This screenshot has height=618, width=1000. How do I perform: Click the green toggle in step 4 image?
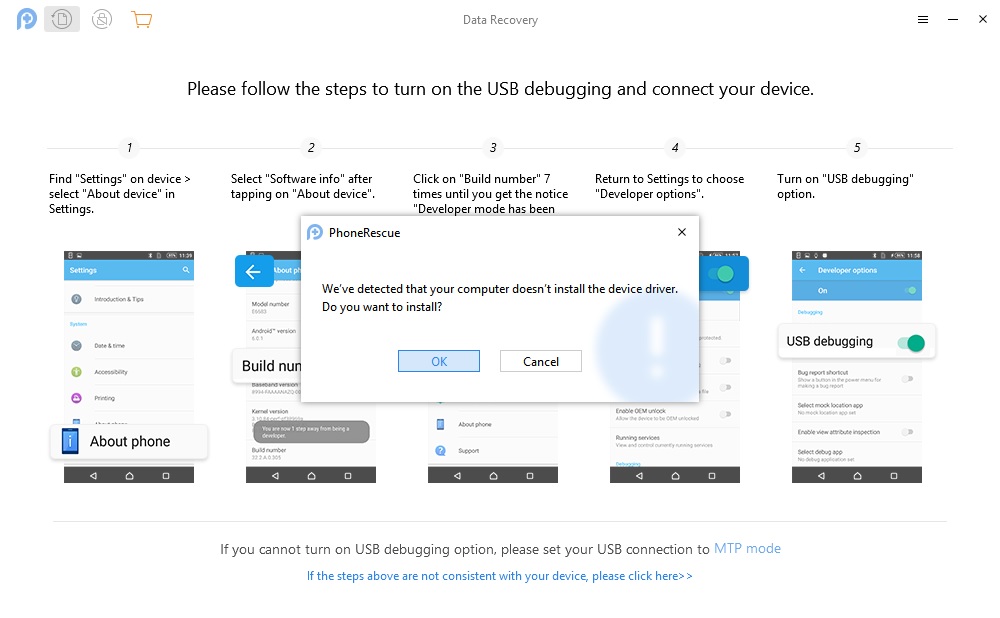click(721, 274)
